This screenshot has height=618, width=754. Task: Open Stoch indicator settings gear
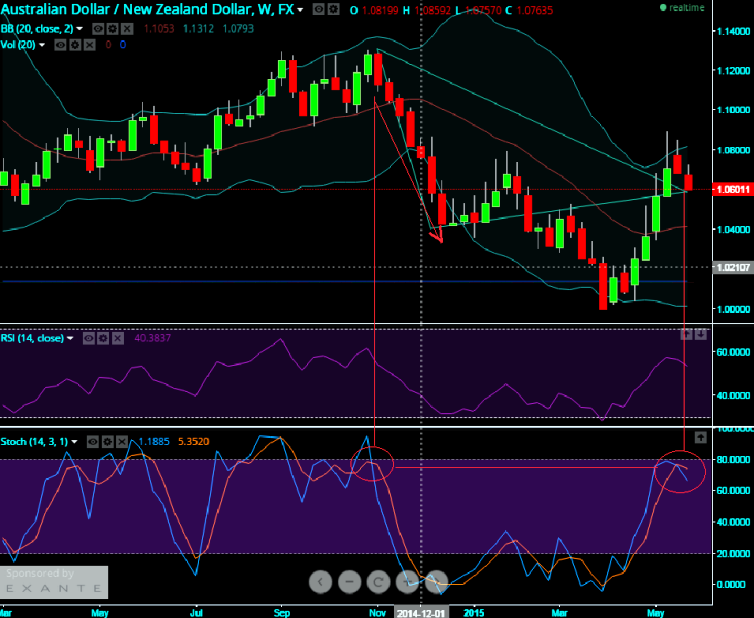point(108,441)
